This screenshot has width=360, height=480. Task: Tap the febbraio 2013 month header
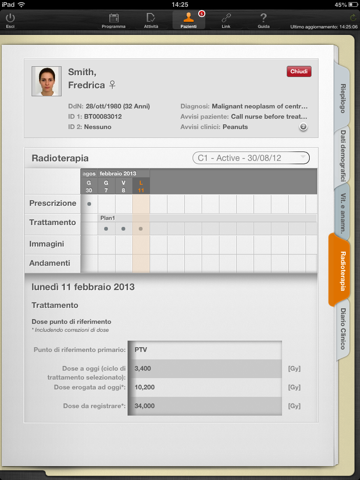click(x=118, y=174)
